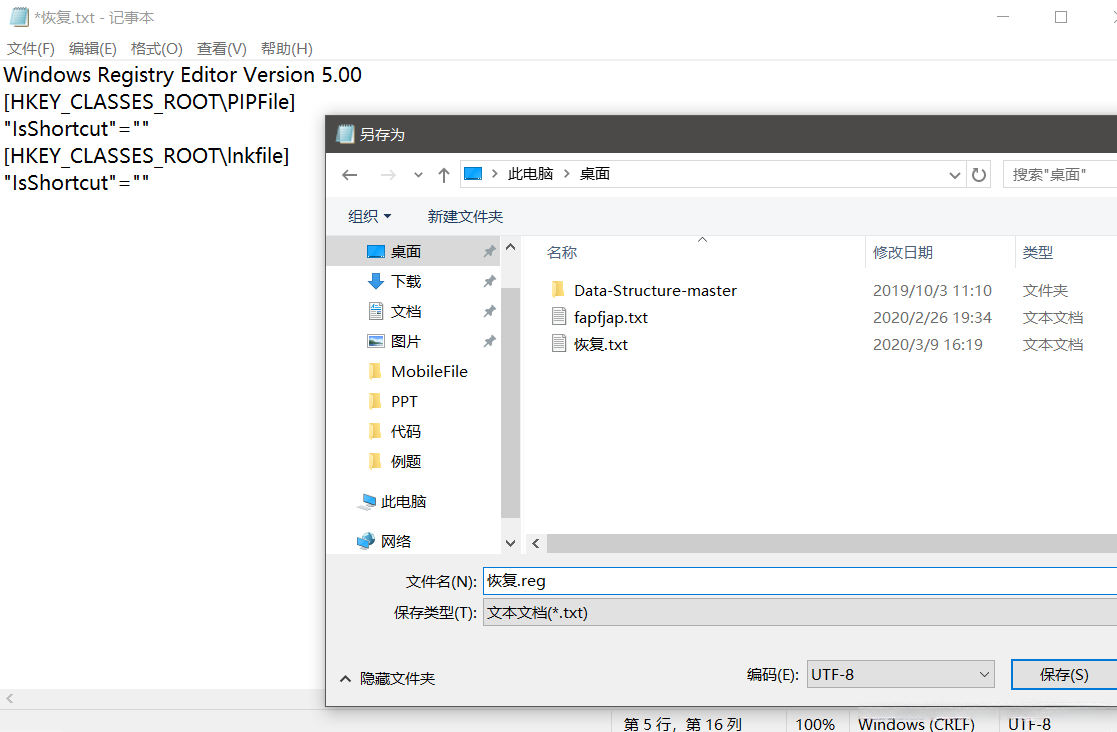This screenshot has height=732, width=1117.
Task: Open chevron after 此电脑 breadcrumb
Action: point(567,174)
